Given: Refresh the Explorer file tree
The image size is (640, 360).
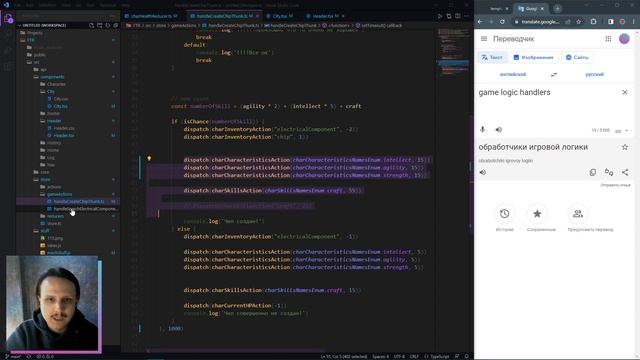Looking at the screenshot, I should click(x=107, y=25).
